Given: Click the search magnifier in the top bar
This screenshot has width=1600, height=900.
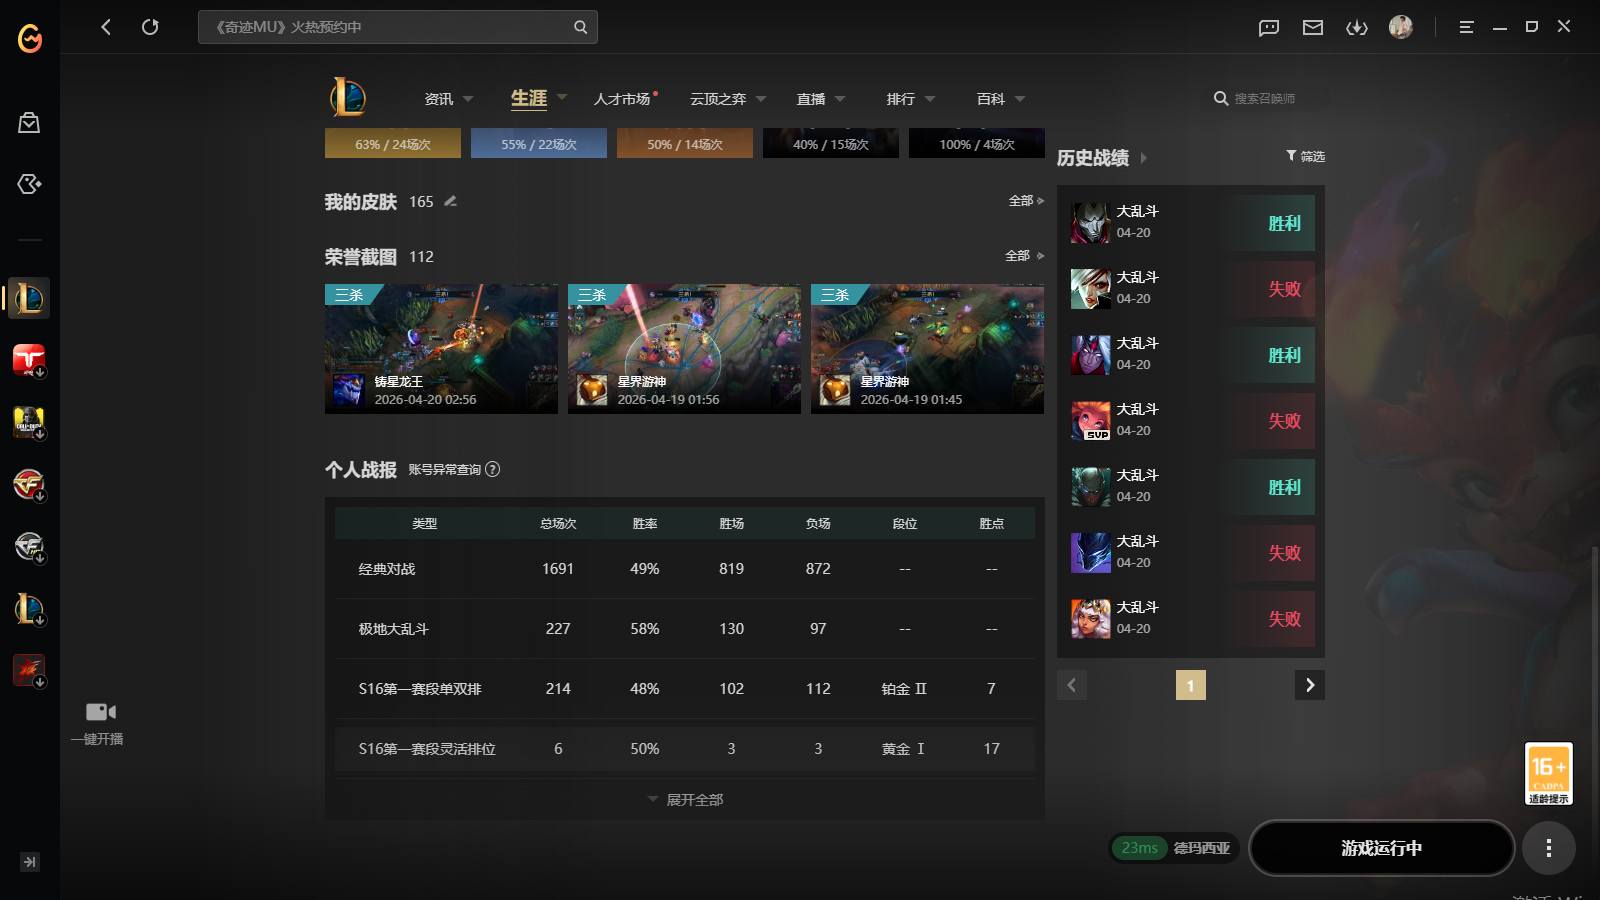Looking at the screenshot, I should coord(580,27).
